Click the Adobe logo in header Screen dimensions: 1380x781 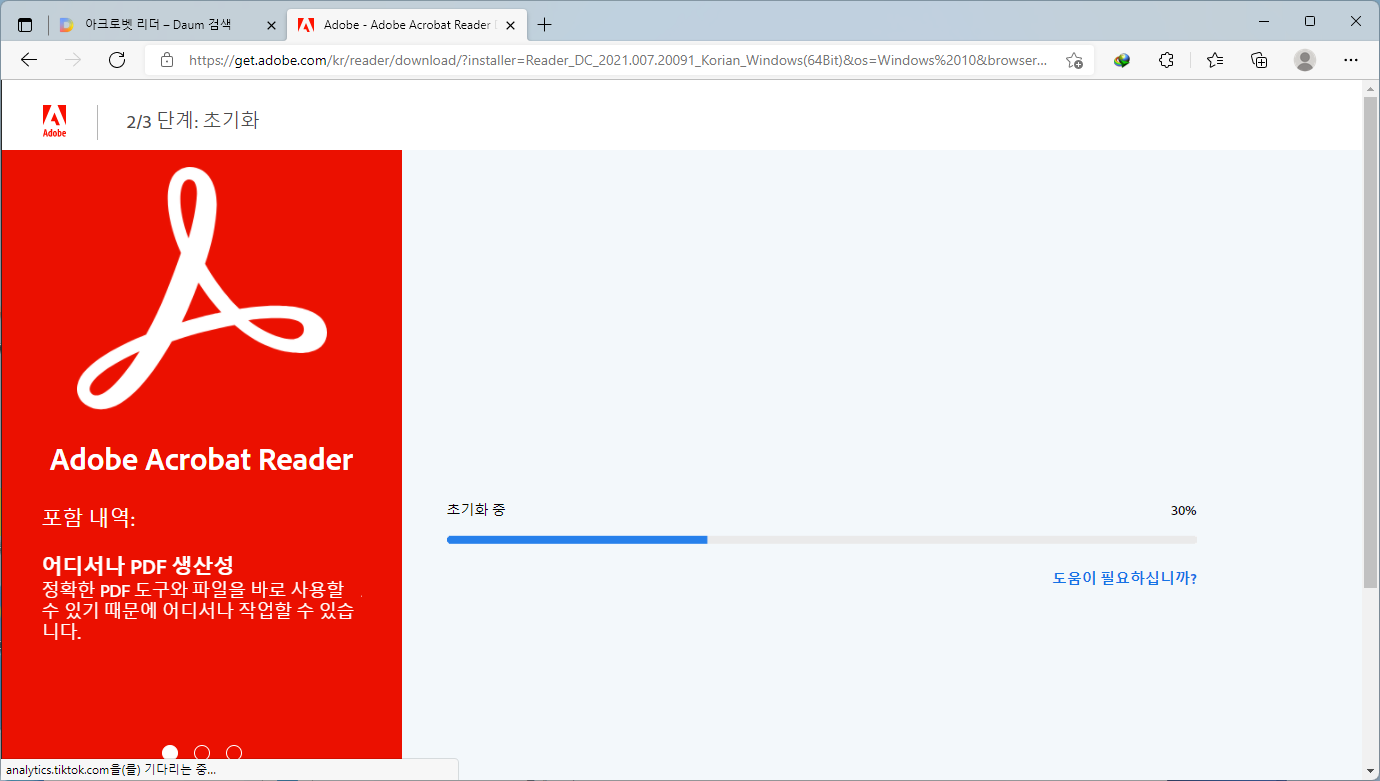pyautogui.click(x=55, y=121)
